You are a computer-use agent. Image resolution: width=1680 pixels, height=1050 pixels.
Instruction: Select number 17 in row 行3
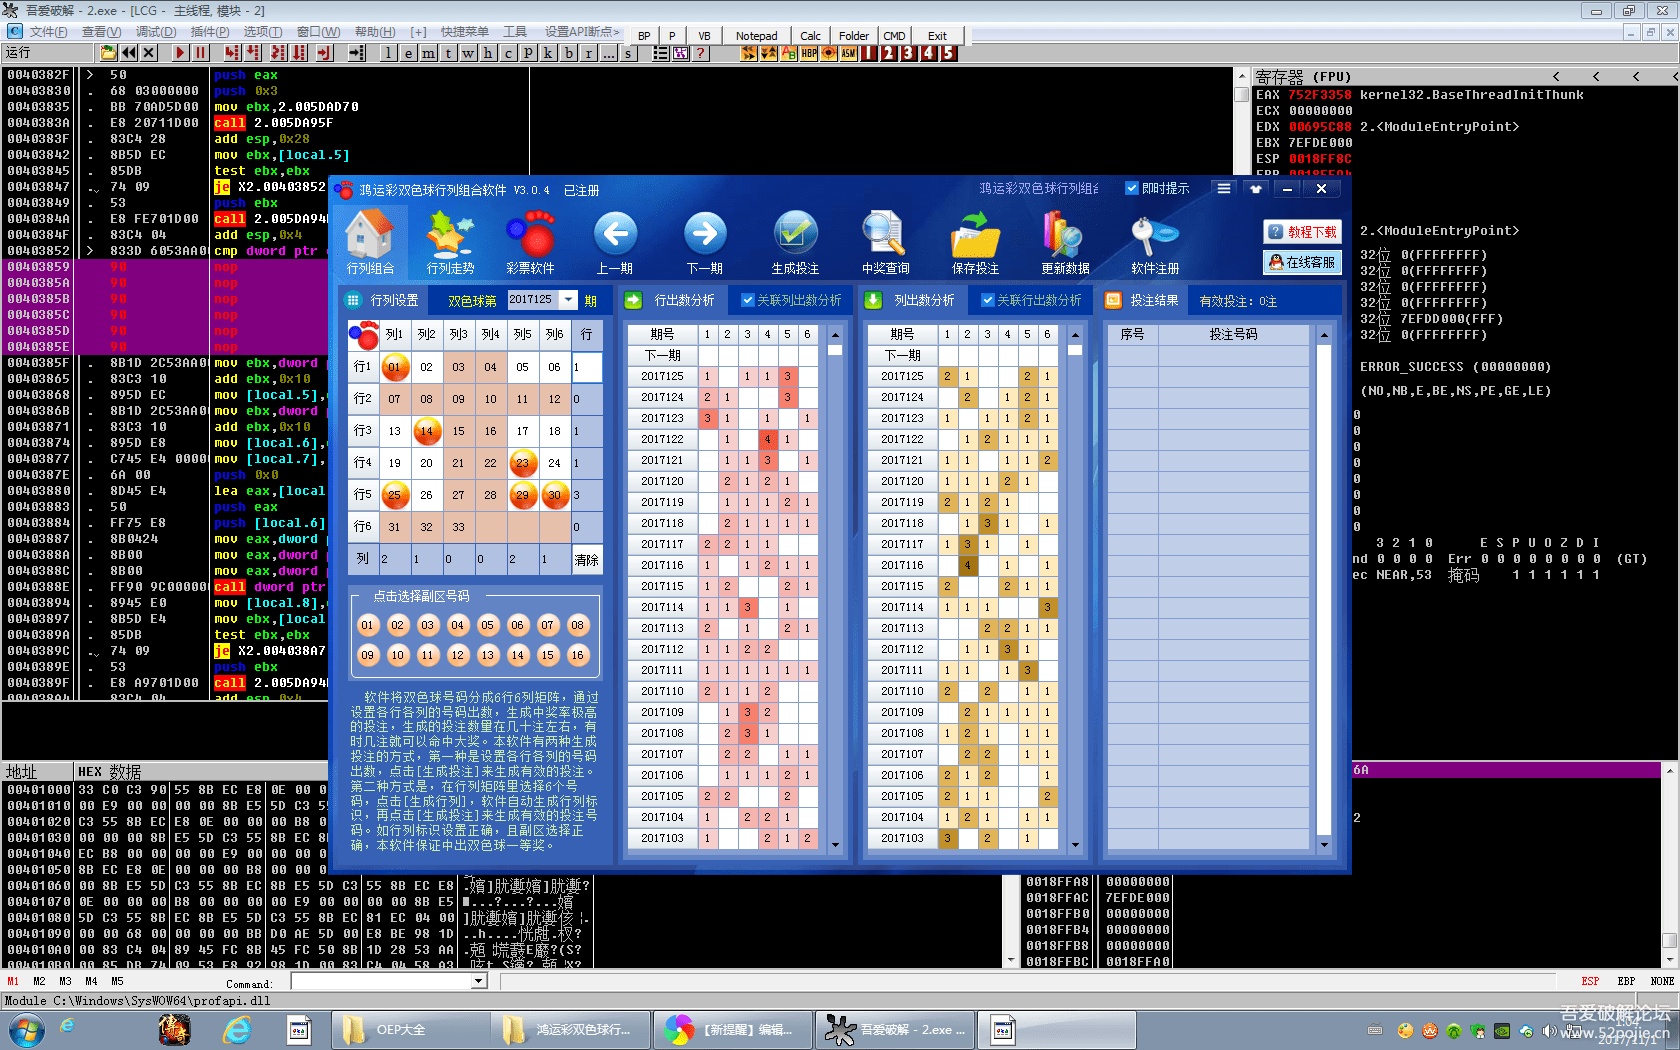click(522, 431)
